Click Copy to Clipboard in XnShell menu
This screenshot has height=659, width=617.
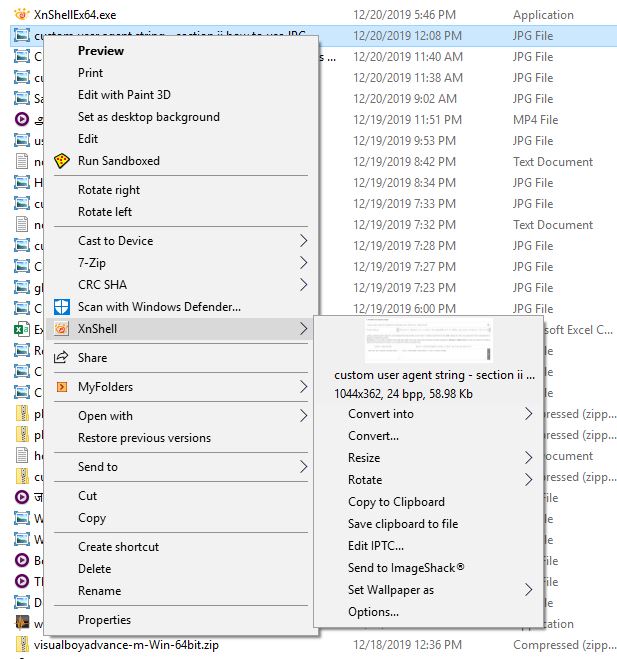[396, 502]
